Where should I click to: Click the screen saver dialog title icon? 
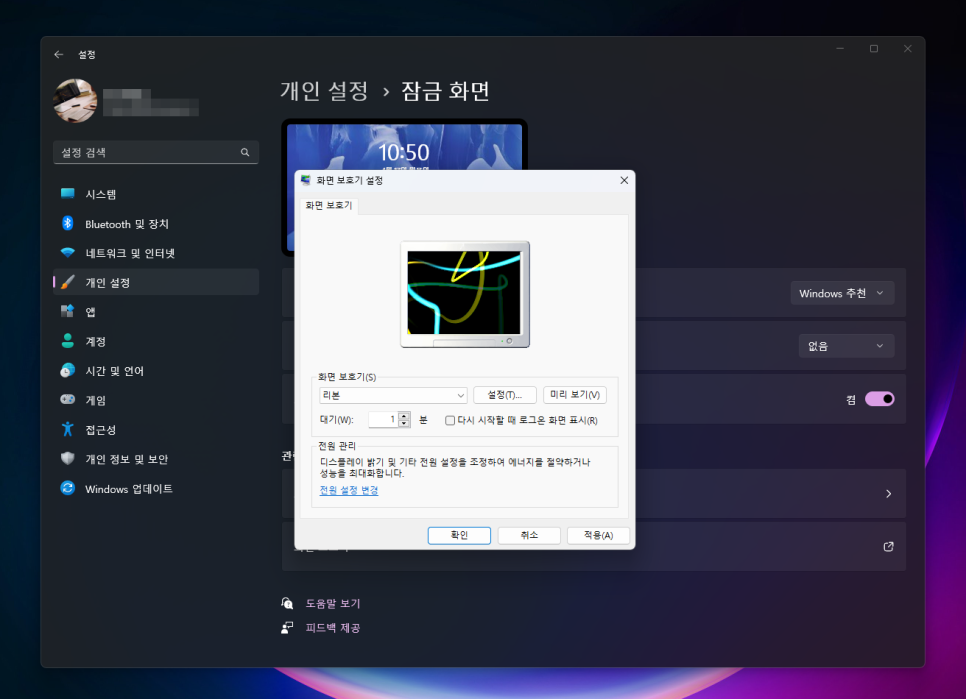click(306, 180)
